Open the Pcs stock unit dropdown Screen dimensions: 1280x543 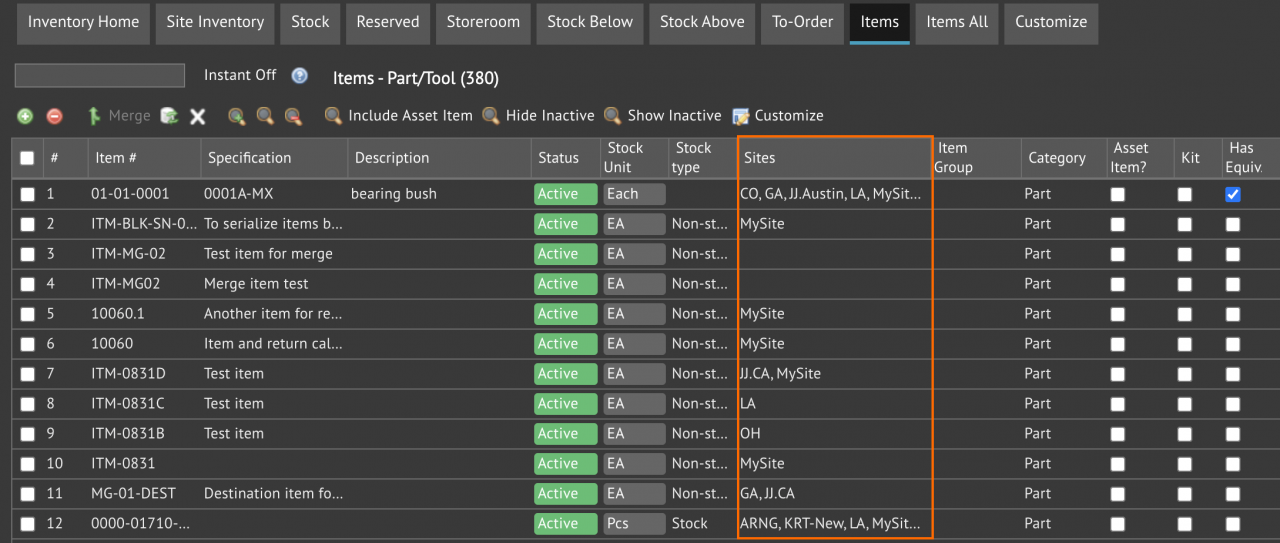634,524
